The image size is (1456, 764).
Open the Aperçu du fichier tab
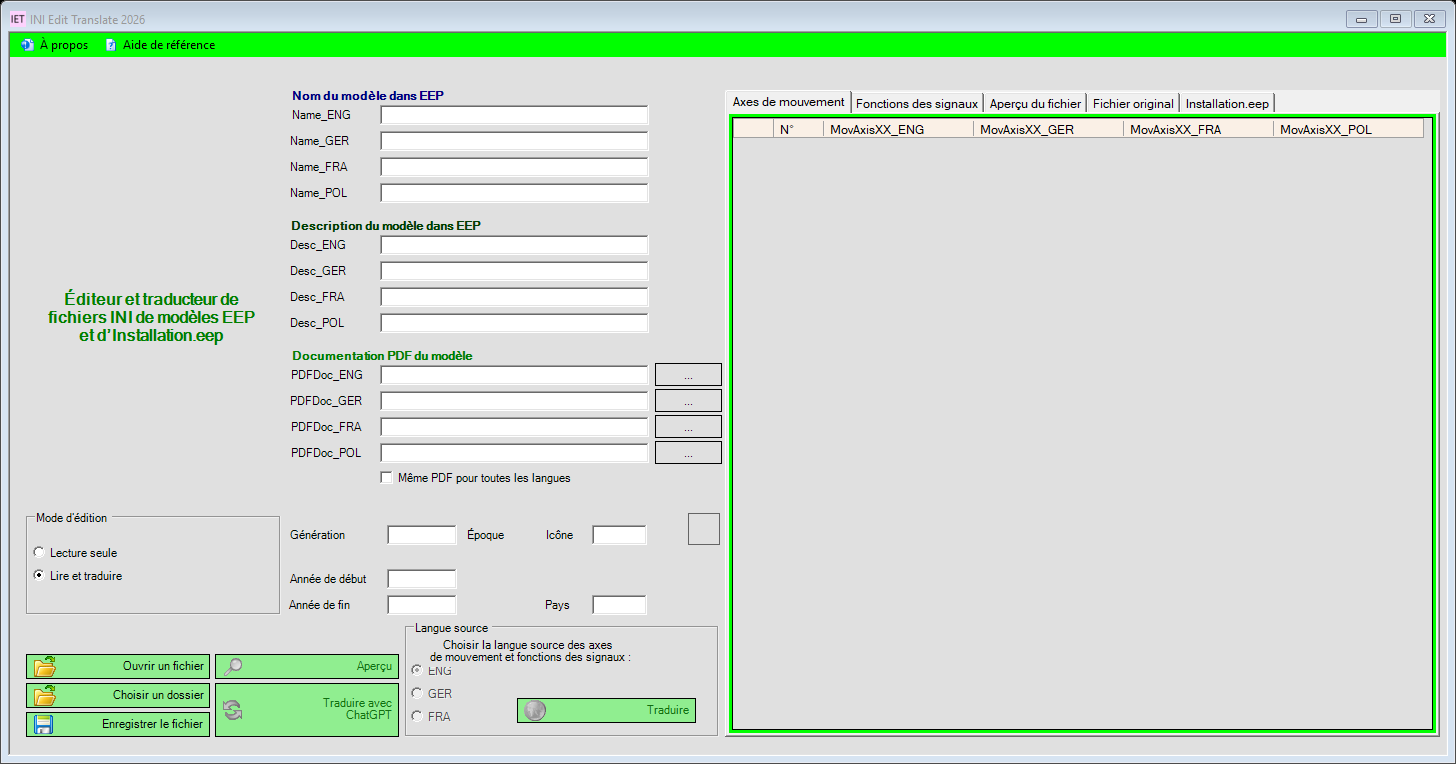coord(1035,103)
